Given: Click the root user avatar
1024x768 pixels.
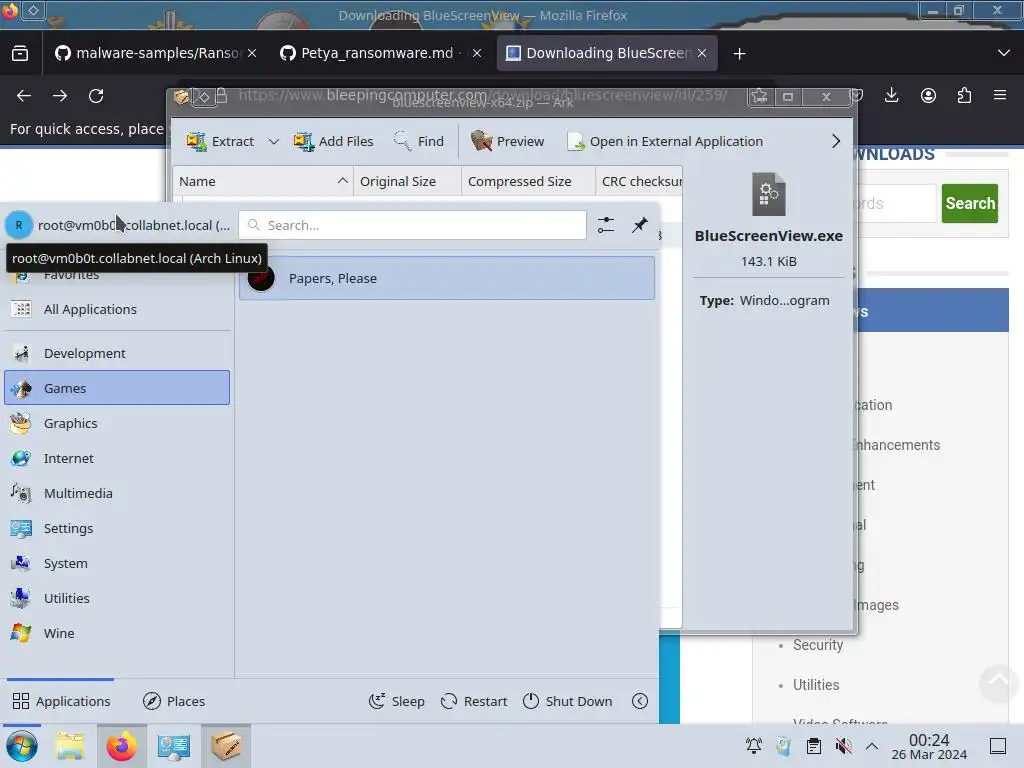Looking at the screenshot, I should (x=18, y=225).
